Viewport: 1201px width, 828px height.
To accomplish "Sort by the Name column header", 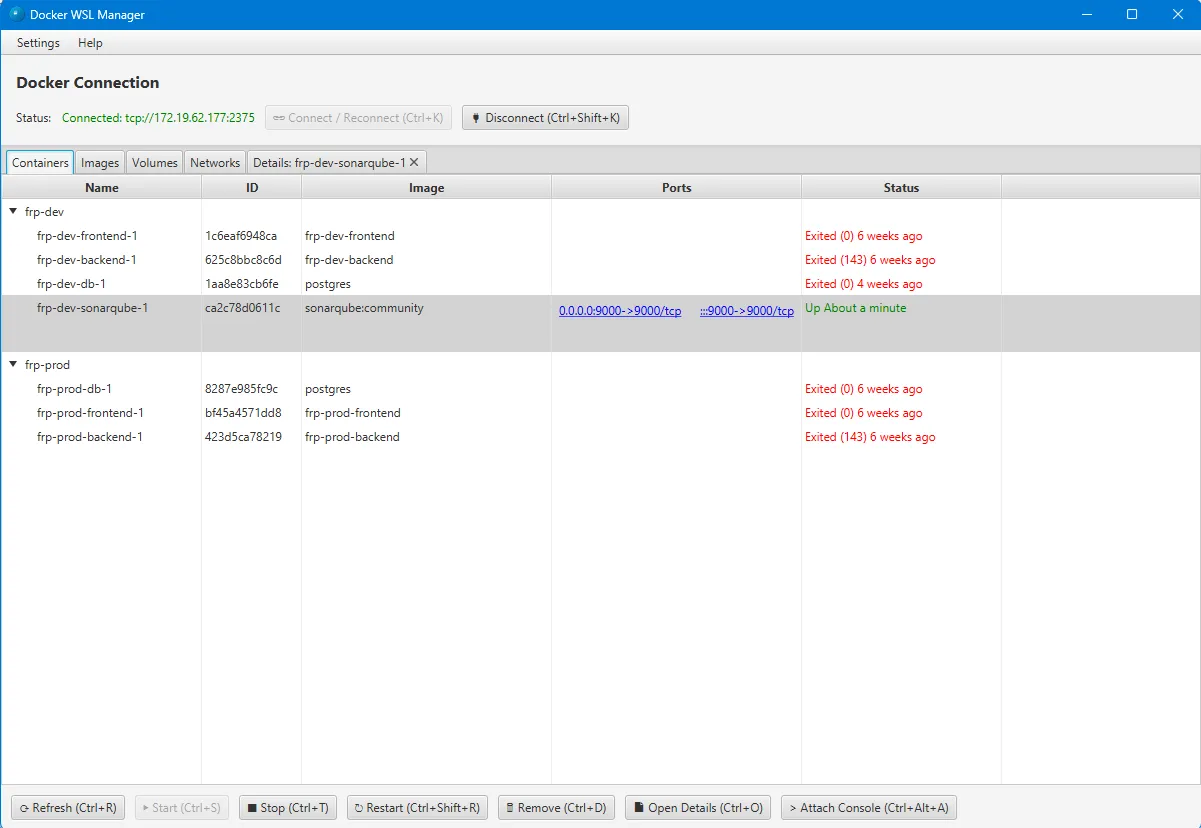I will [x=102, y=188].
